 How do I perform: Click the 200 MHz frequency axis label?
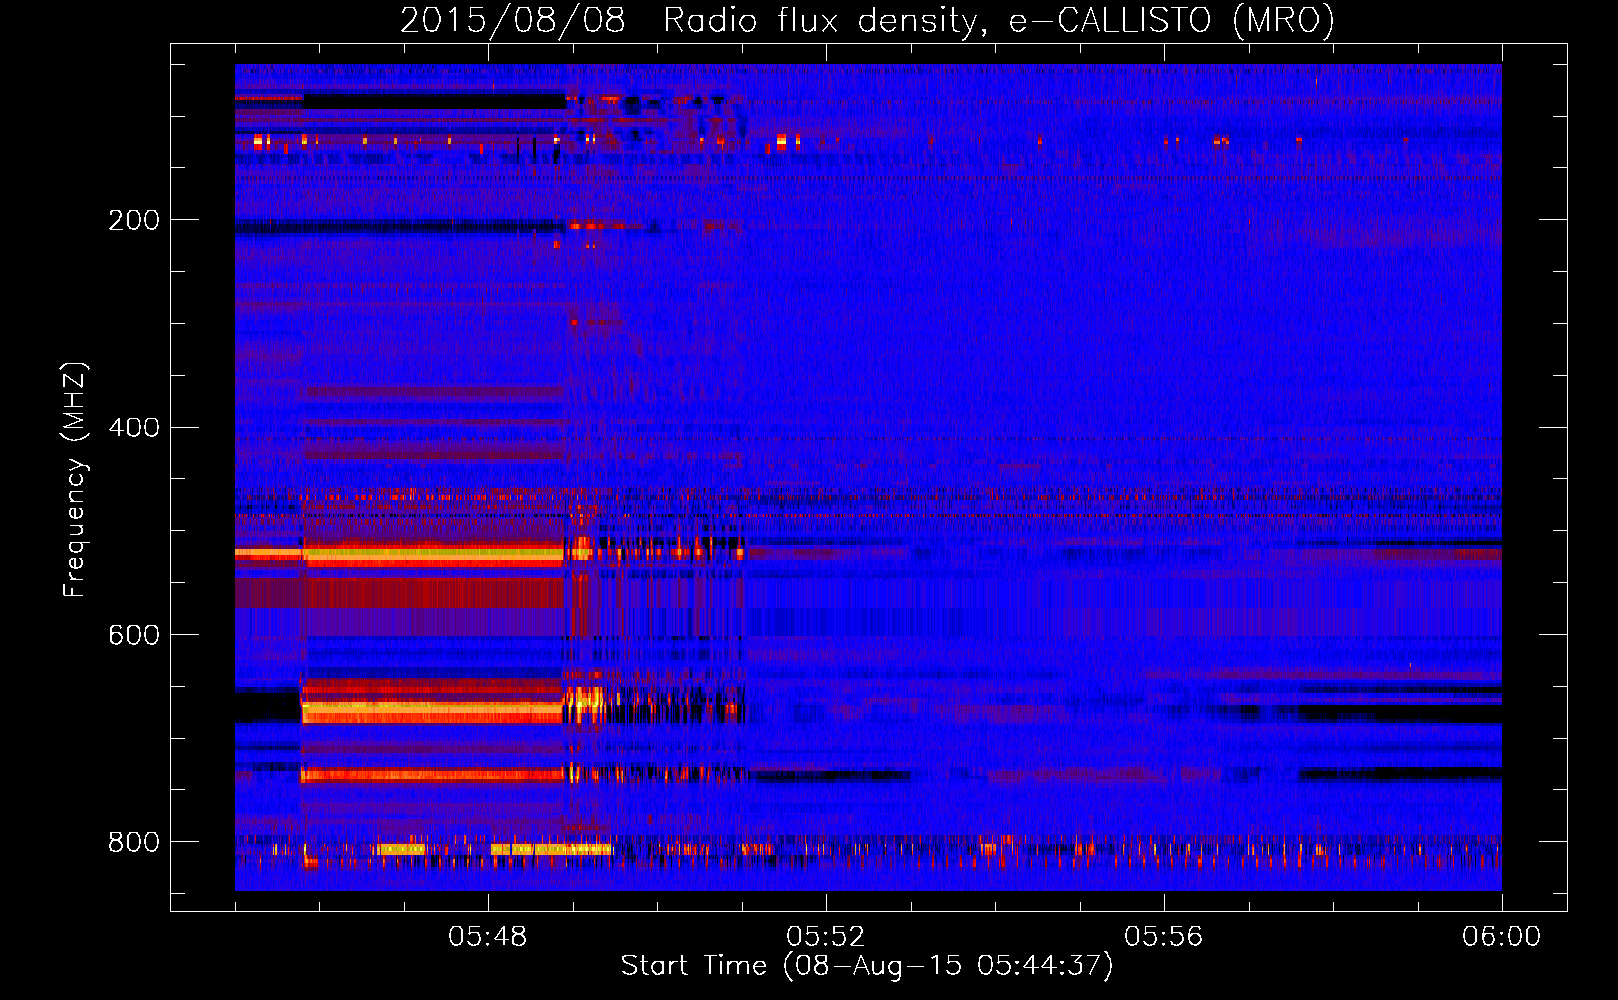pyautogui.click(x=134, y=220)
